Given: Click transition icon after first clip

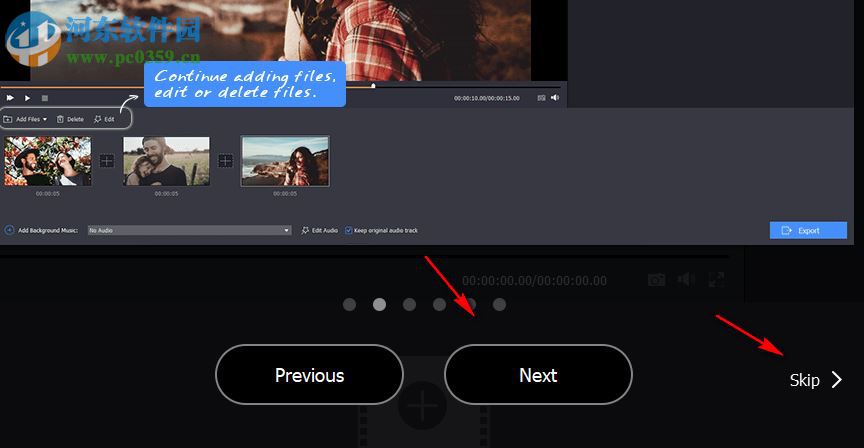Looking at the screenshot, I should pos(106,160).
